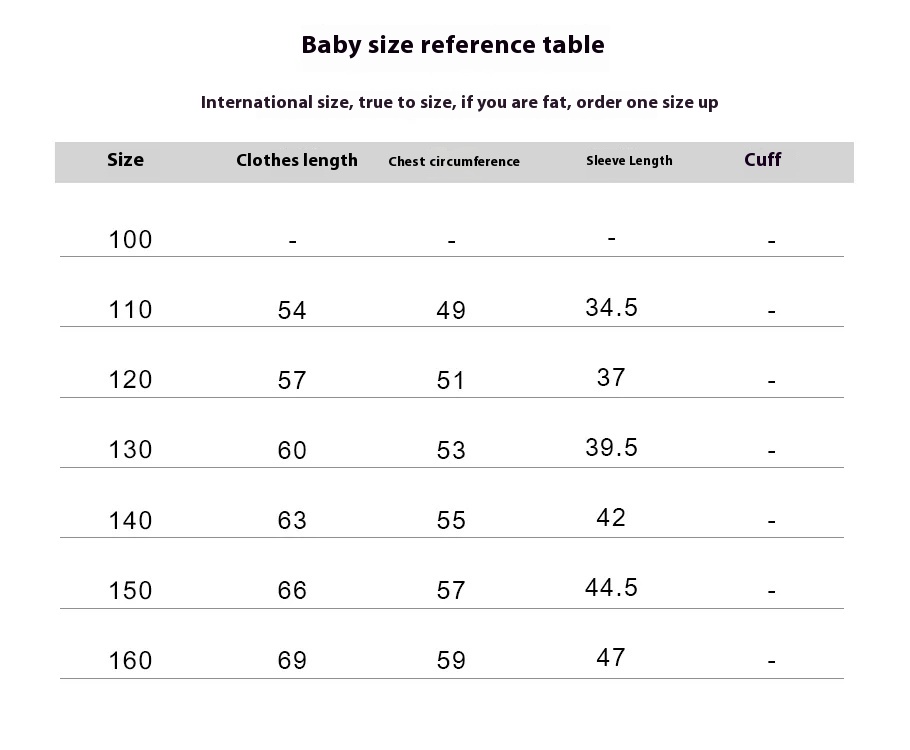Select the 'Clothes length' column header
The width and height of the screenshot is (910, 750).
click(297, 161)
